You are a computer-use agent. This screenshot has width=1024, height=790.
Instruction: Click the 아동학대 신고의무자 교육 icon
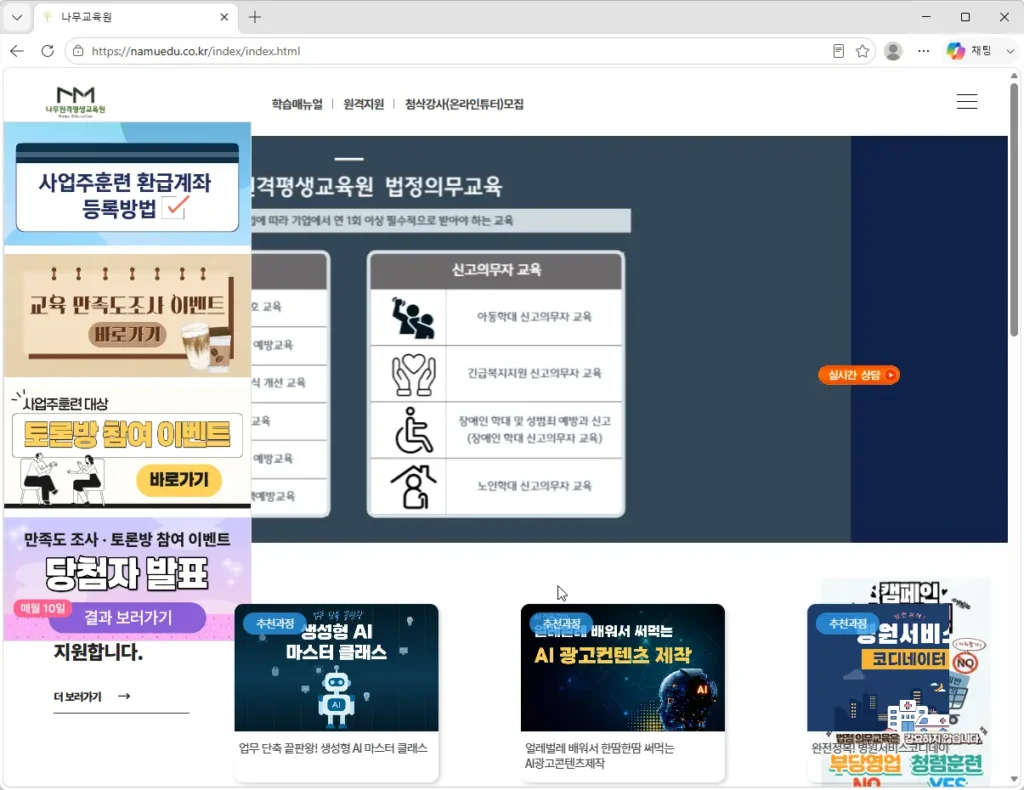tap(413, 318)
